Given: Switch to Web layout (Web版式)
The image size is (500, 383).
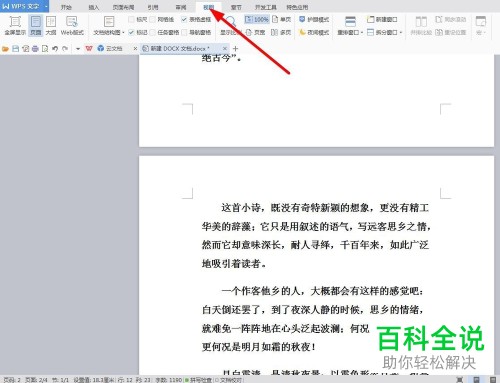Looking at the screenshot, I should [x=72, y=25].
